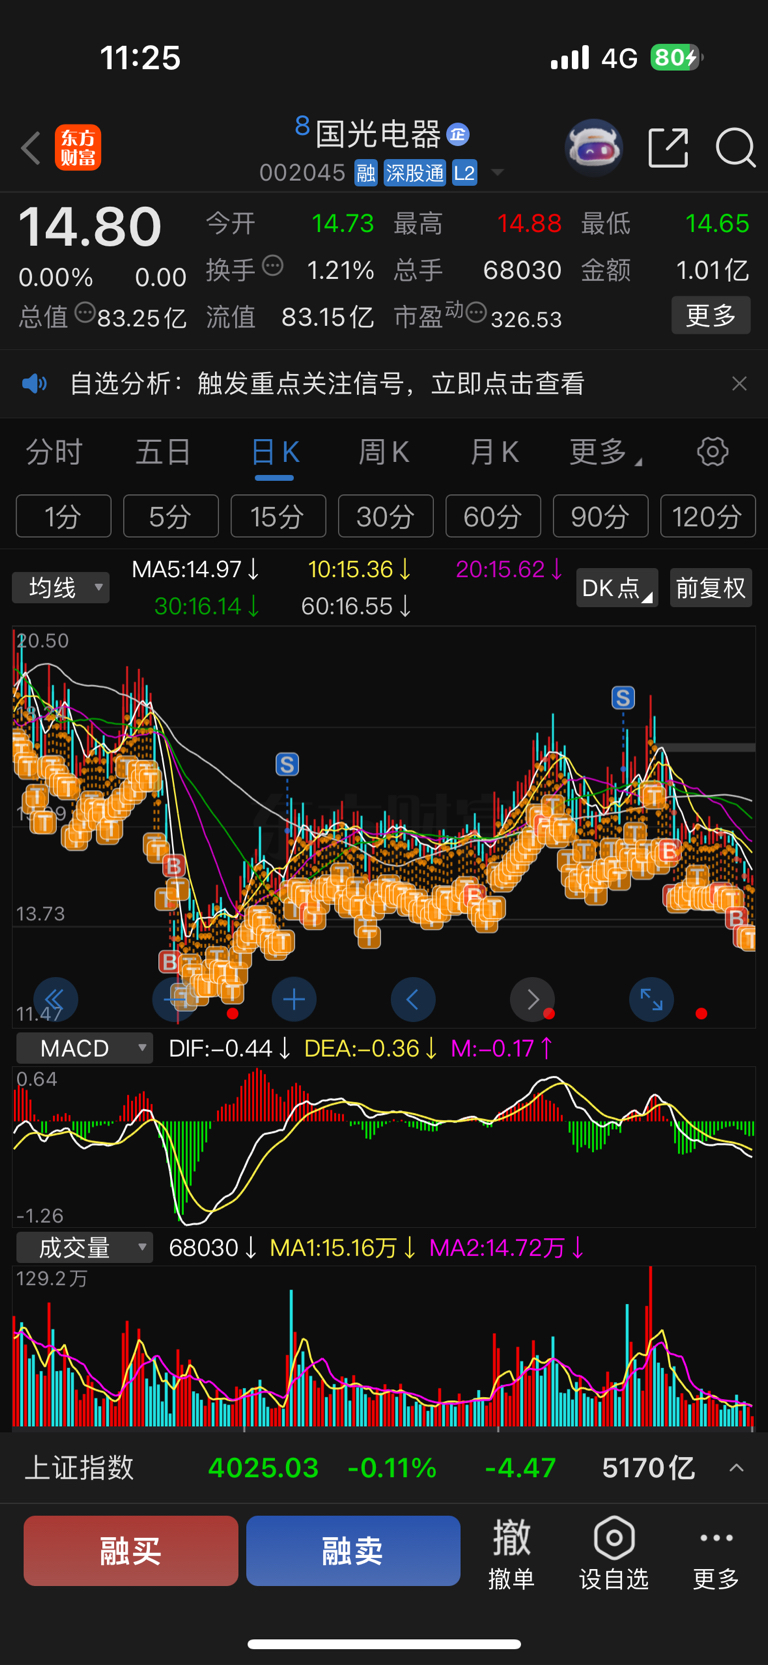
Task: Toggle 前复权 adjustment mode
Action: pos(710,588)
